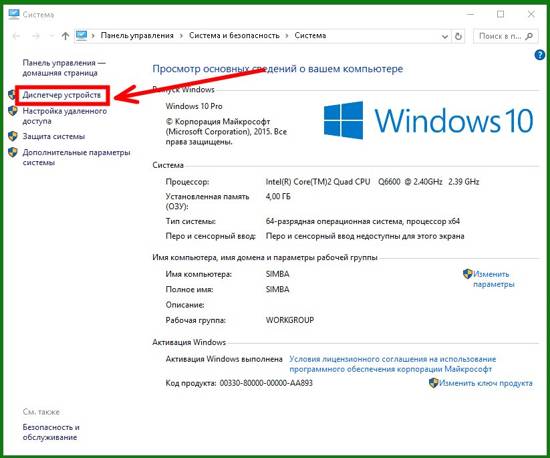Screen dimensions: 550x458
Task: Select the Панель управления breadcrumb item
Action: pos(137,35)
